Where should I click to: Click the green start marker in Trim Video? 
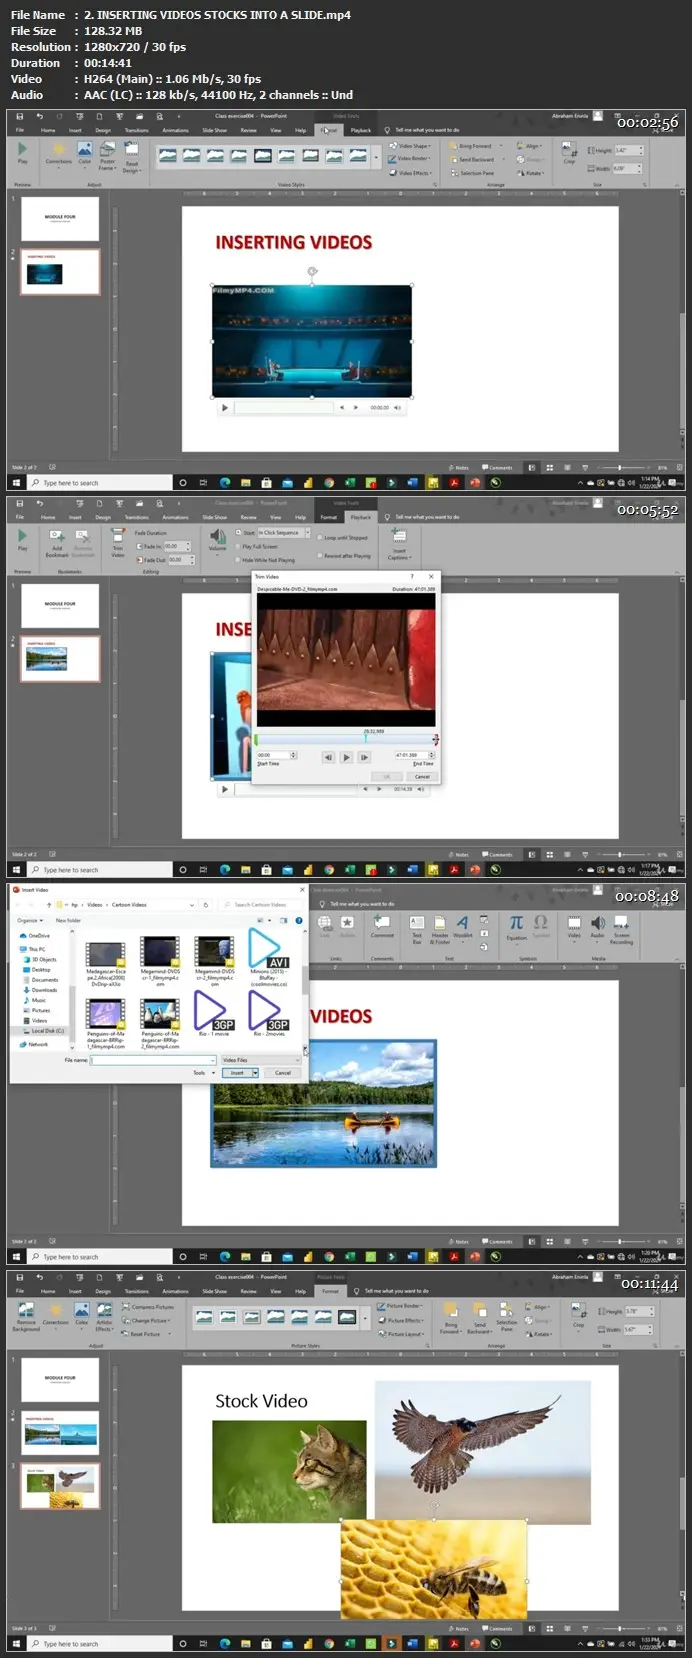point(256,740)
